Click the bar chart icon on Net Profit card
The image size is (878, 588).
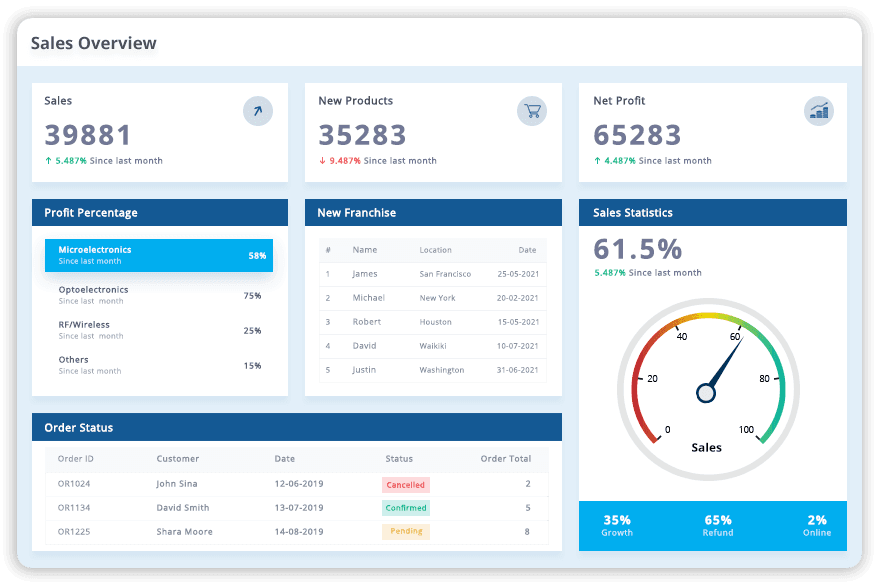[x=819, y=110]
